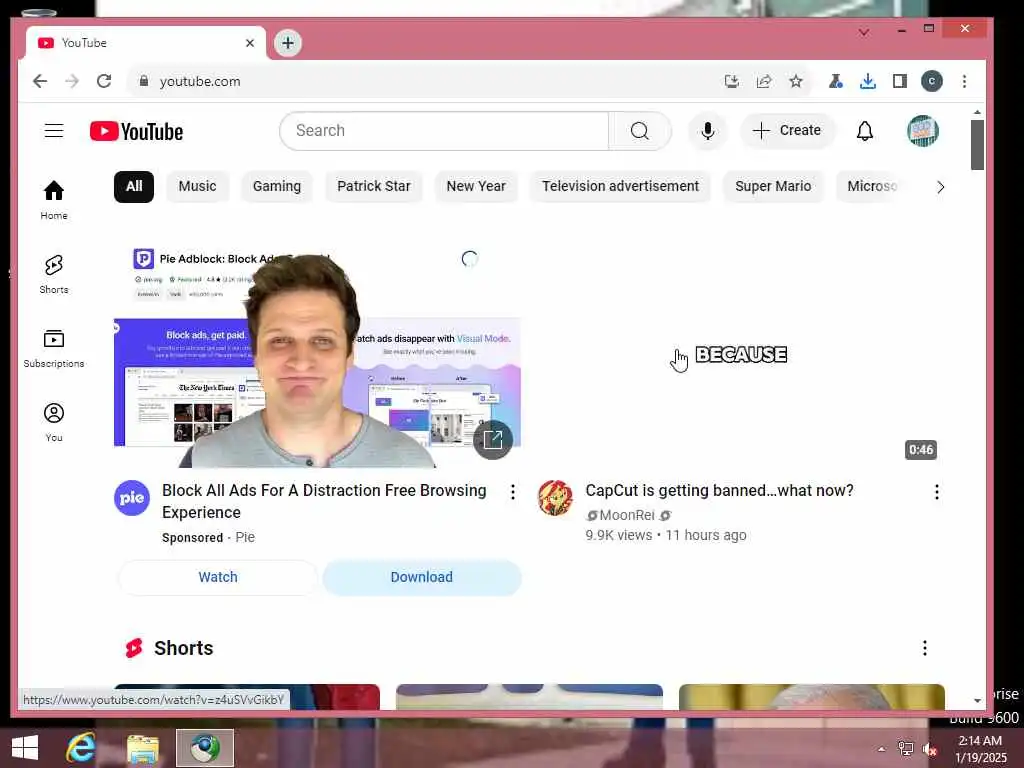Image resolution: width=1024 pixels, height=768 pixels.
Task: Click the search magnifier button
Action: point(640,131)
